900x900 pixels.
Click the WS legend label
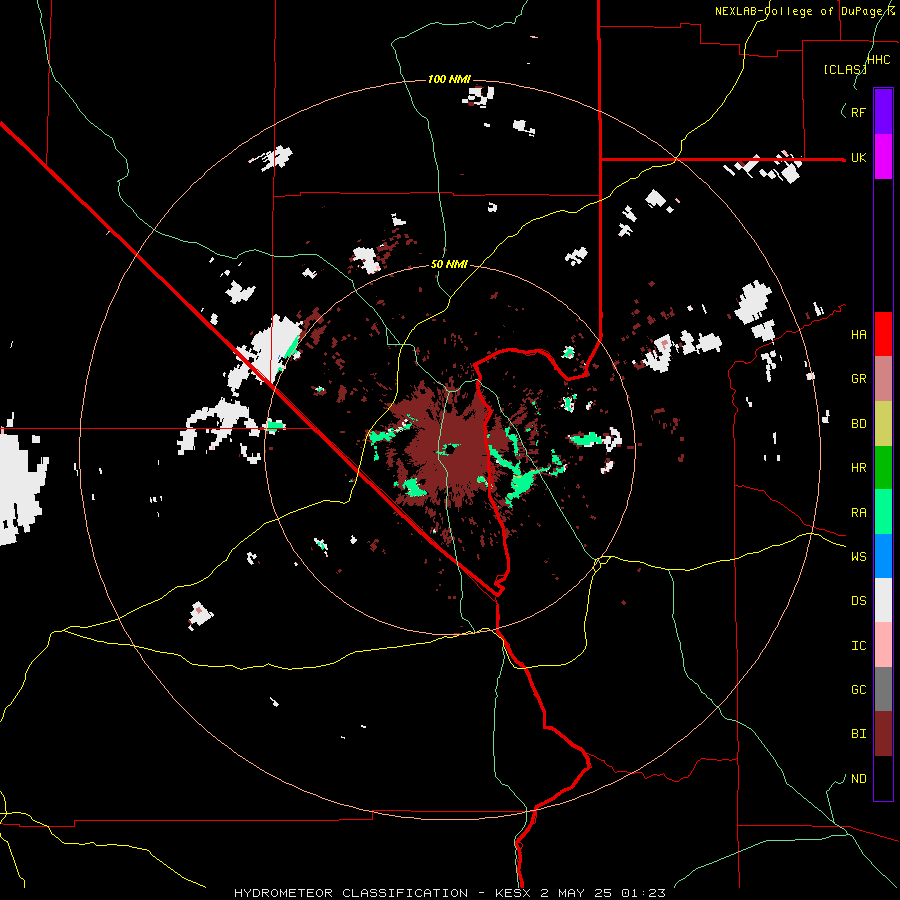pyautogui.click(x=858, y=557)
